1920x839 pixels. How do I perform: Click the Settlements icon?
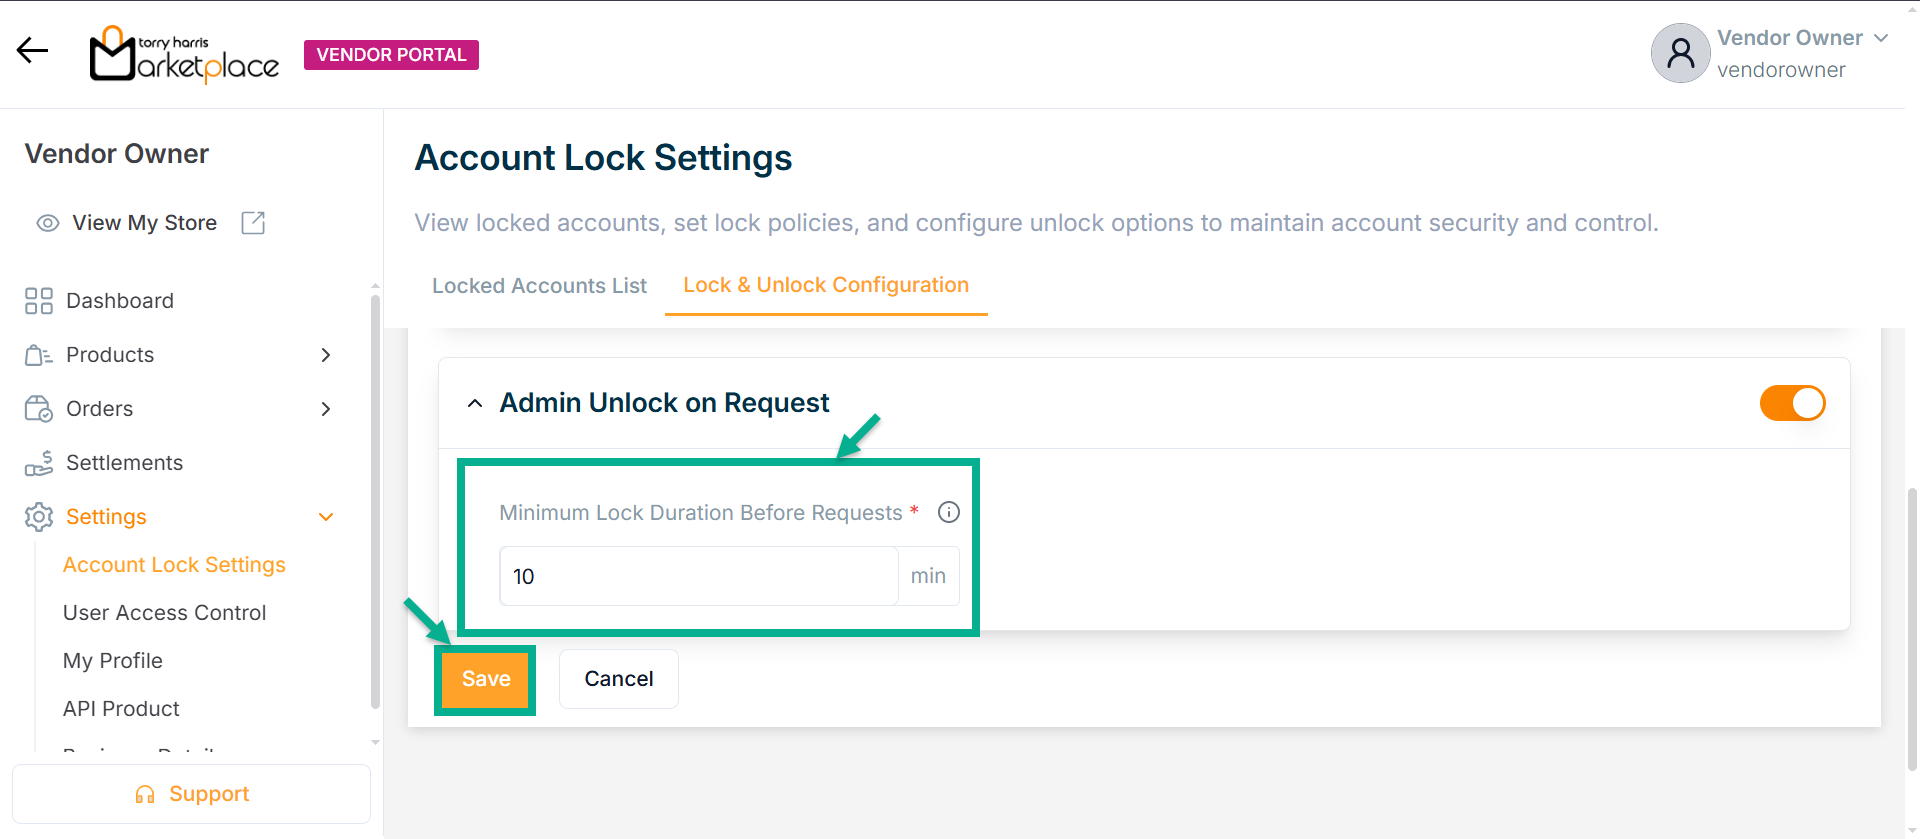[x=39, y=463]
